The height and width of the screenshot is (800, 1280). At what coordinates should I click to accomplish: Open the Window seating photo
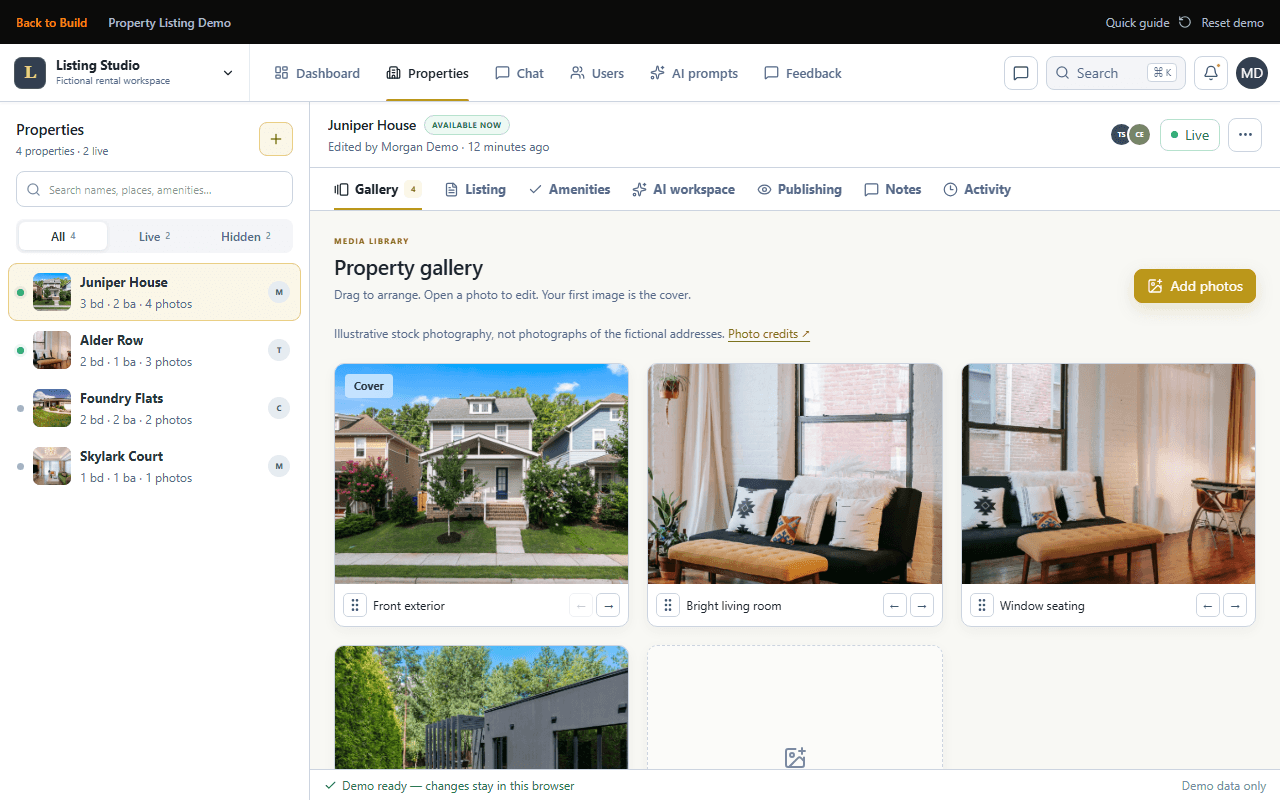click(1109, 474)
